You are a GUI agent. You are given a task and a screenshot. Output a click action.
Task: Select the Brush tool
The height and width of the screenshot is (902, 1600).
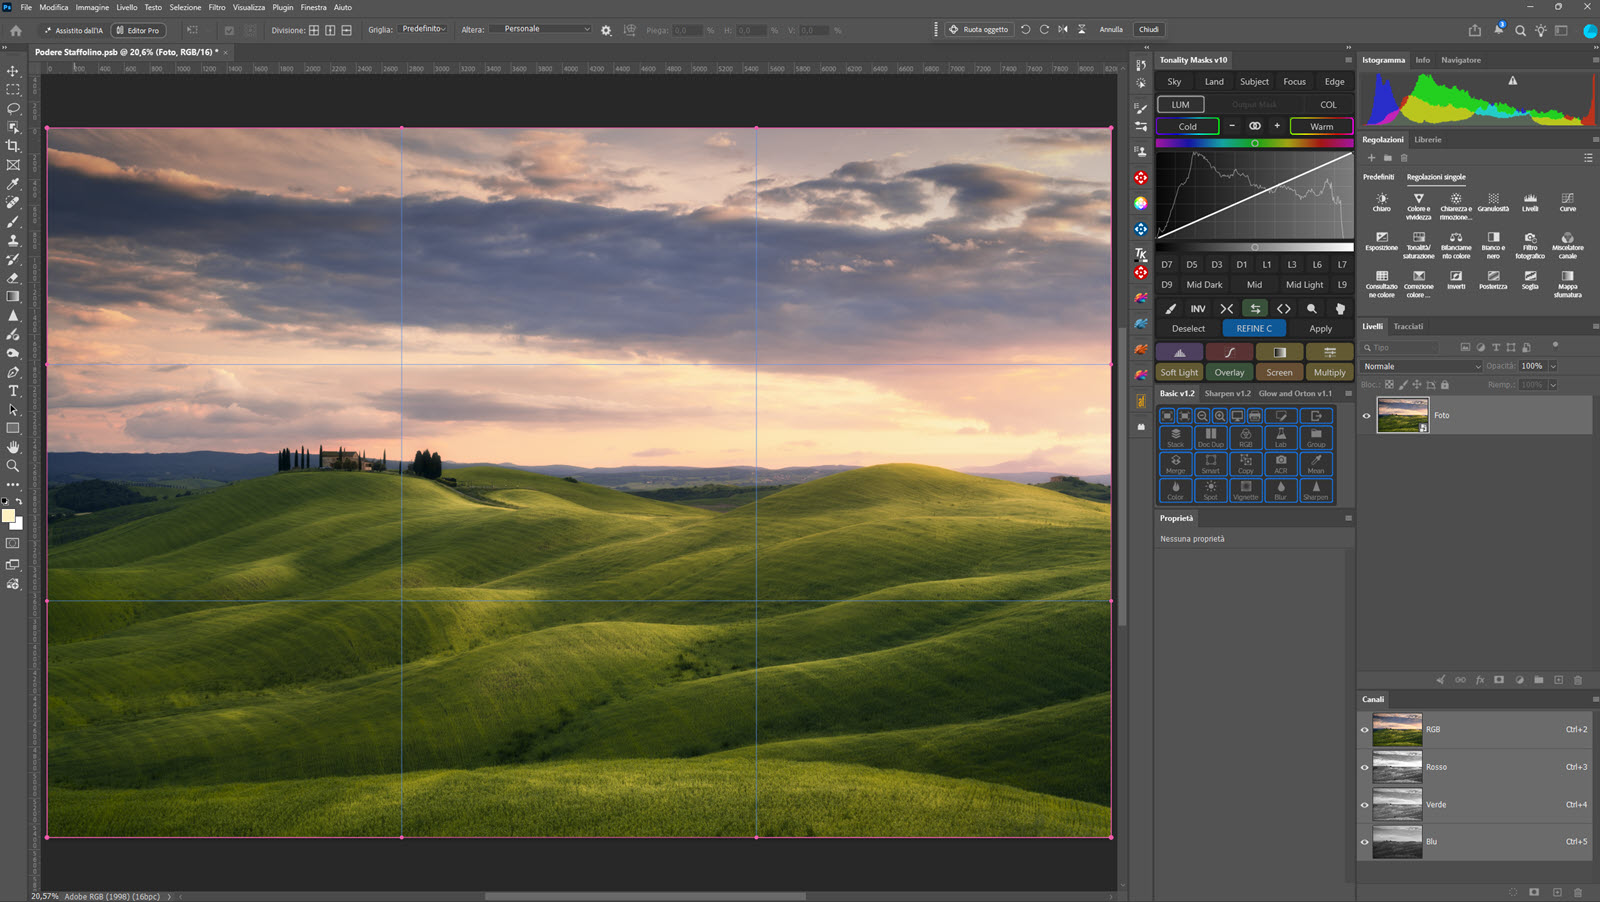pyautogui.click(x=13, y=221)
